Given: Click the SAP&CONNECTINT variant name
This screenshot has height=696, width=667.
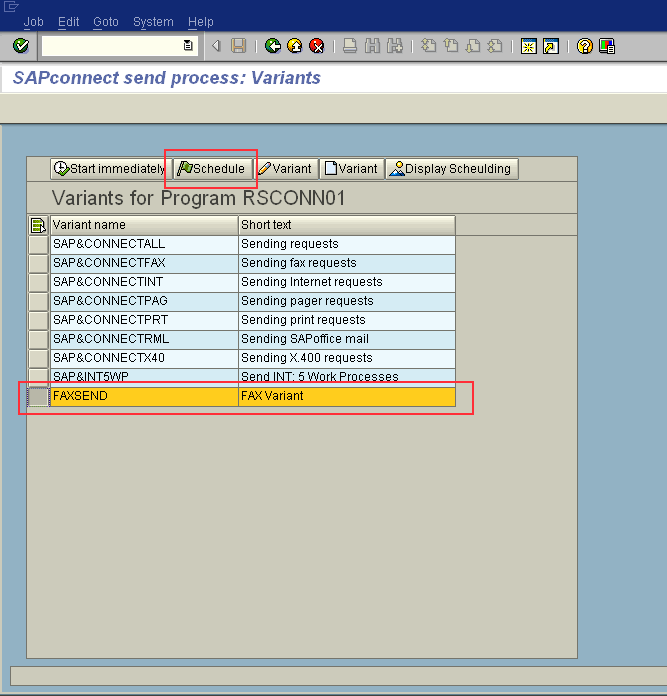Looking at the screenshot, I should (x=144, y=282).
